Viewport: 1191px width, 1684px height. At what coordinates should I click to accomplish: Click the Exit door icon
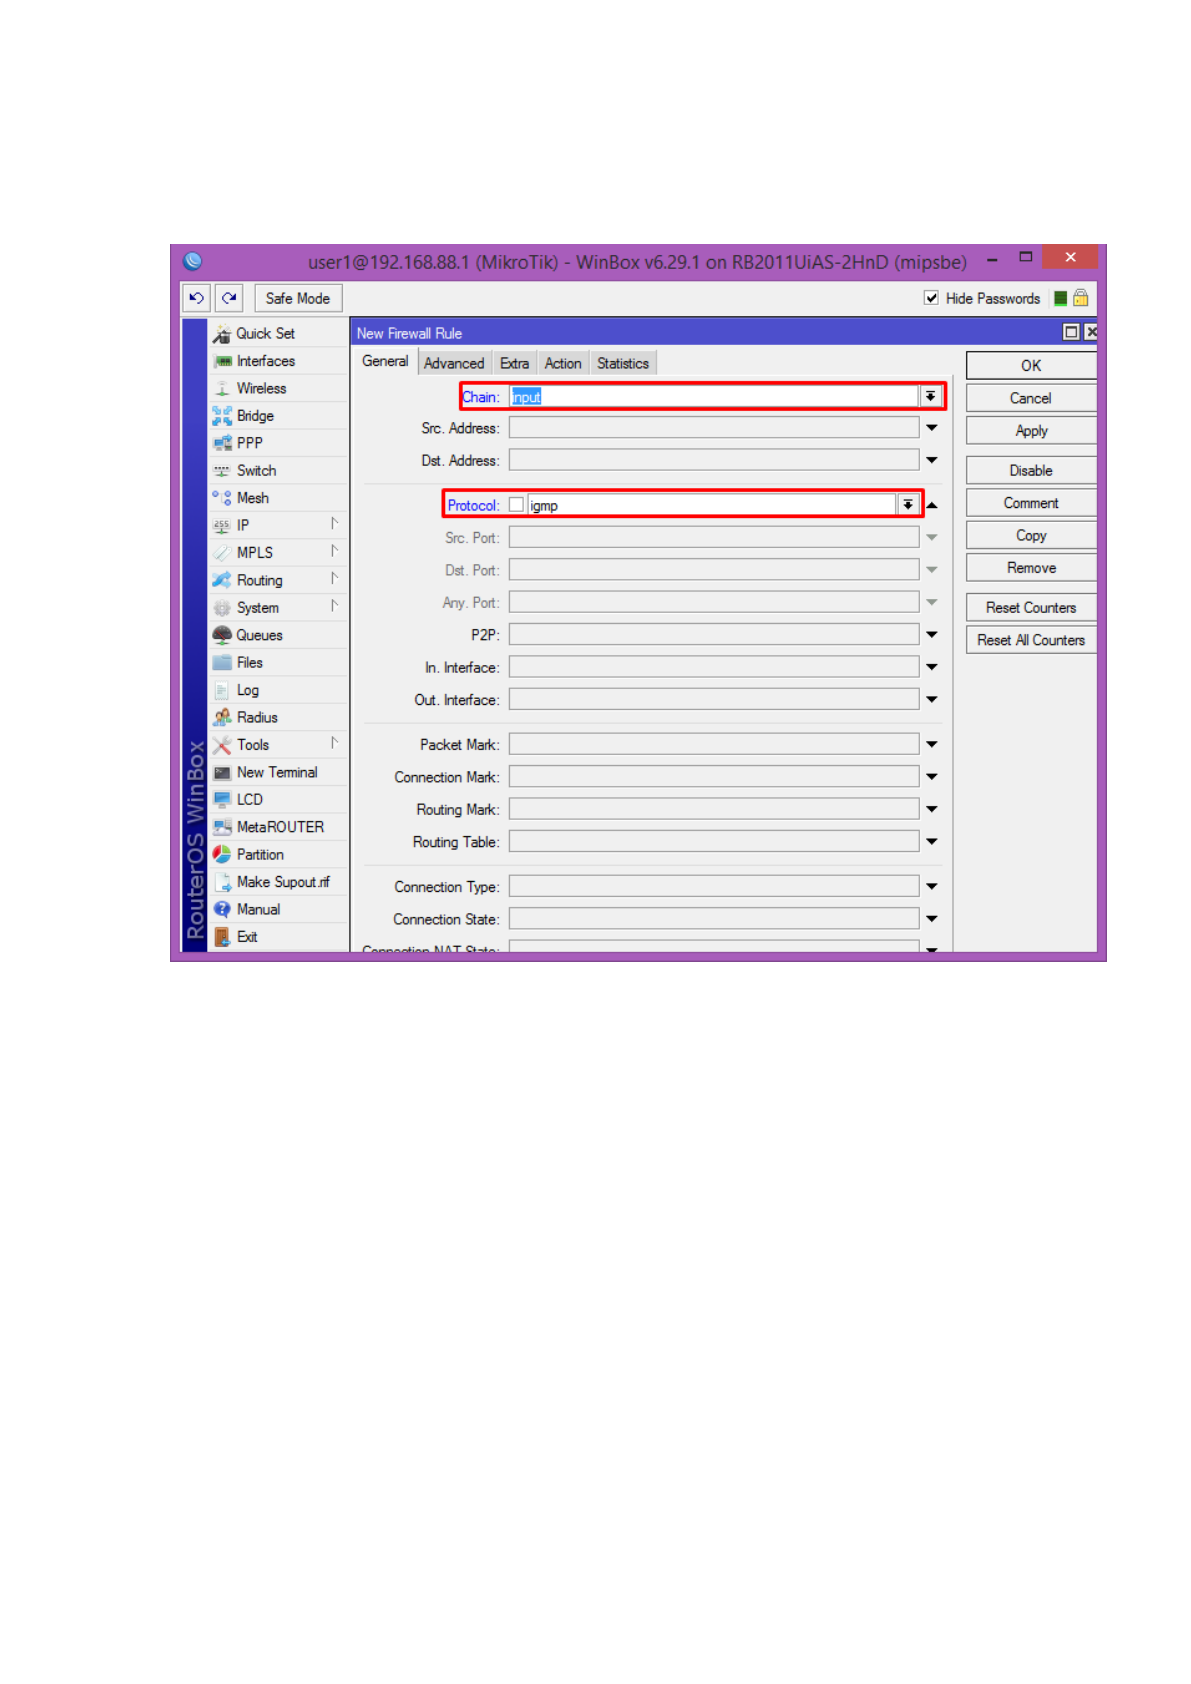pyautogui.click(x=222, y=937)
